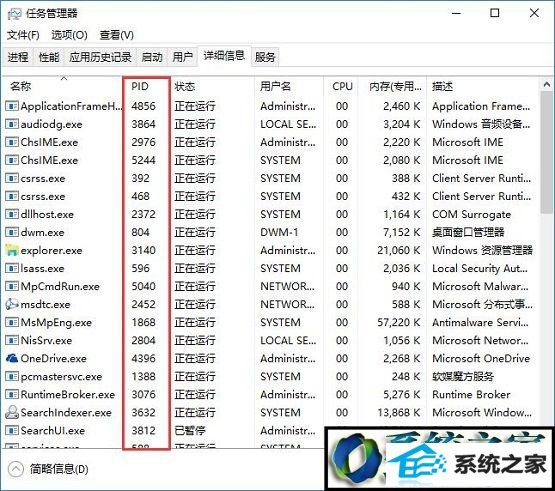The height and width of the screenshot is (491, 555).
Task: Click the RuntimeBroker.exe process icon
Action: click(x=12, y=394)
